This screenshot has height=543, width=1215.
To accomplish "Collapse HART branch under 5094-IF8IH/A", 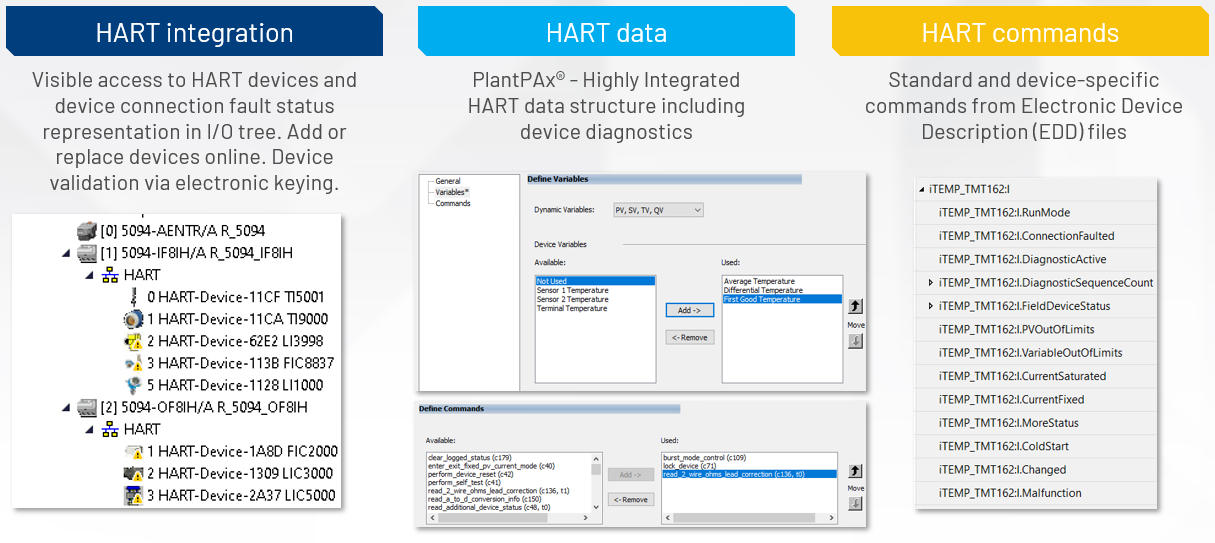I will (x=89, y=275).
